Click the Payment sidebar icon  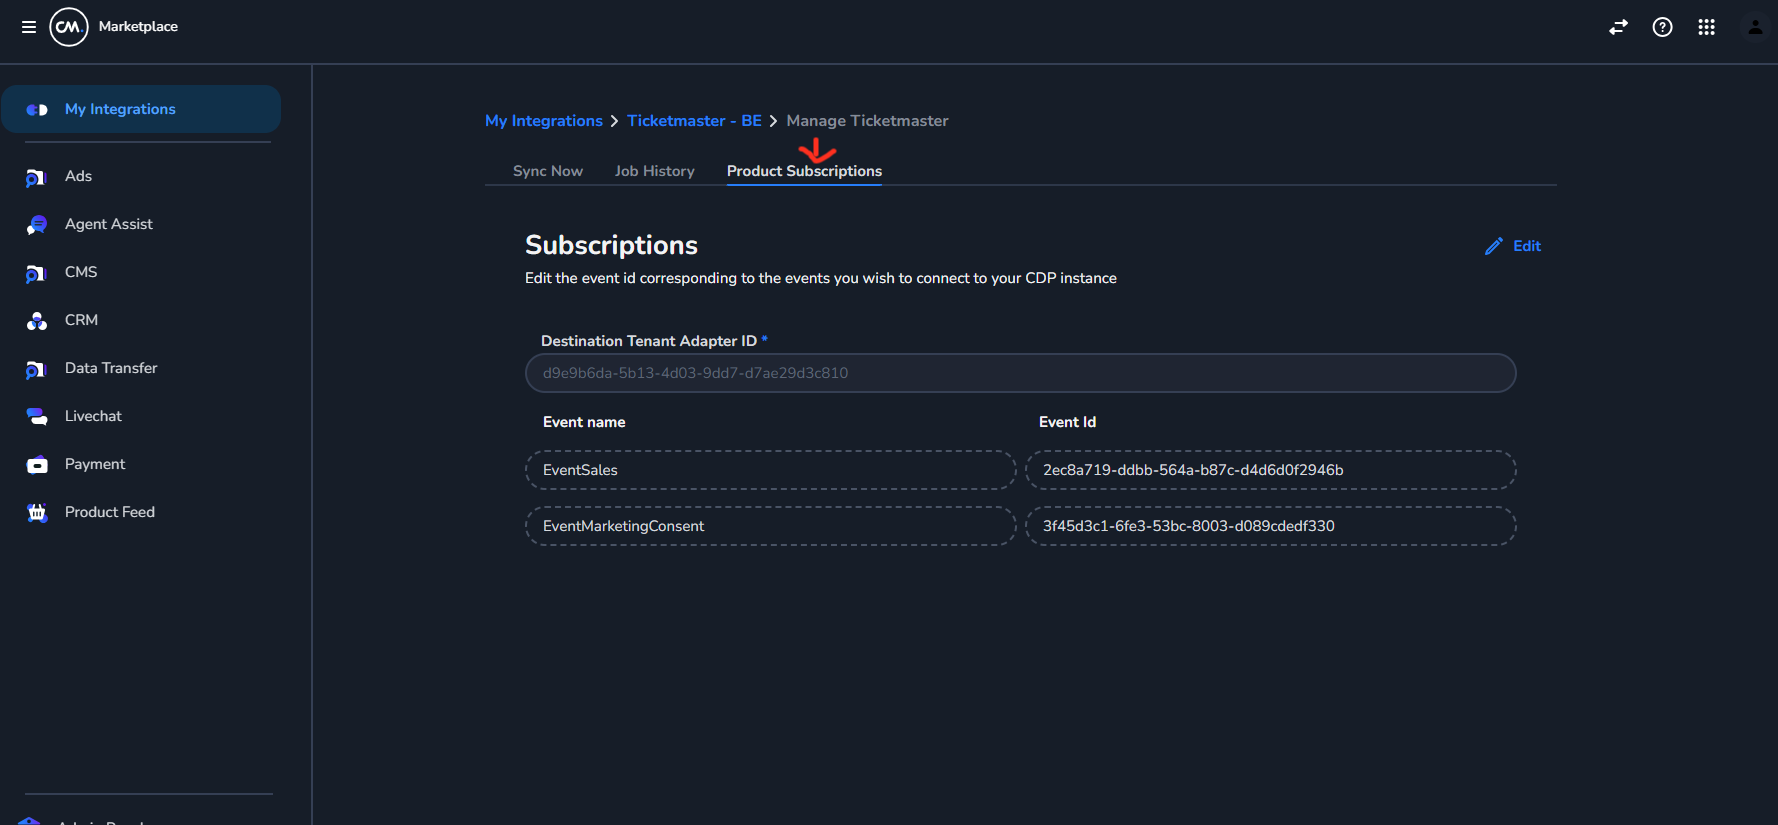click(x=37, y=465)
